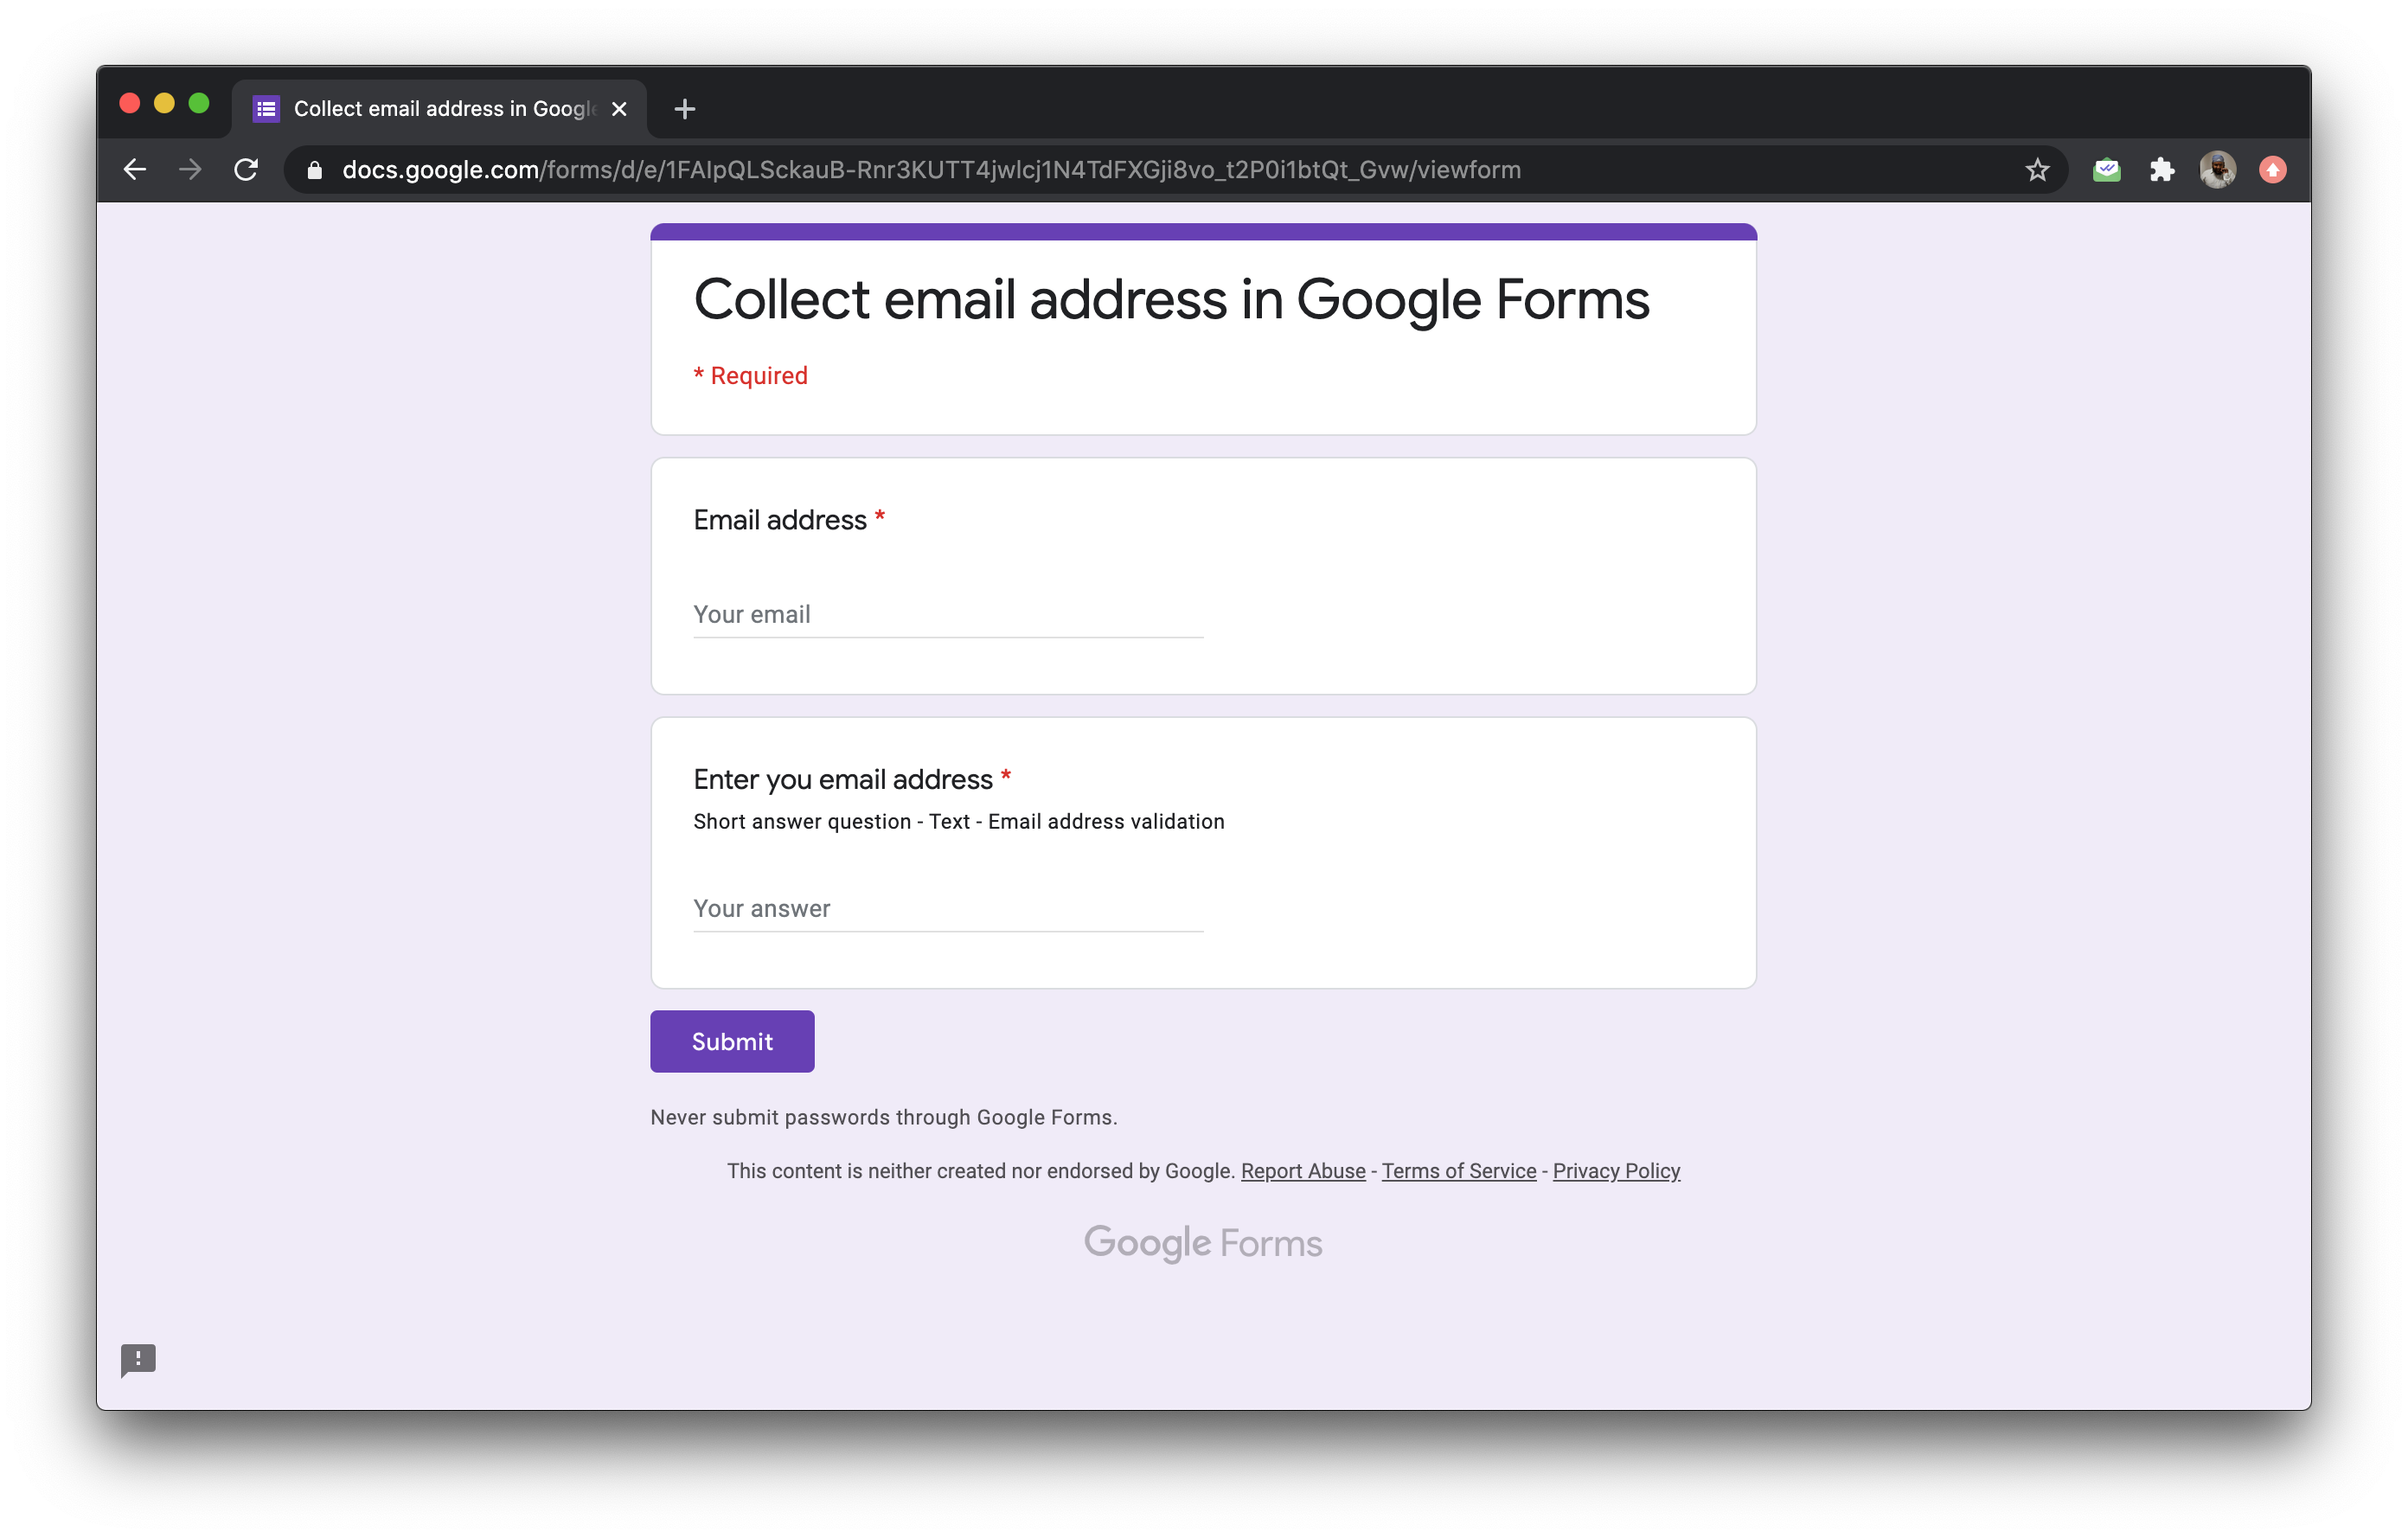Open the Chrome profile avatar
Viewport: 2408px width, 1538px height.
[2217, 170]
